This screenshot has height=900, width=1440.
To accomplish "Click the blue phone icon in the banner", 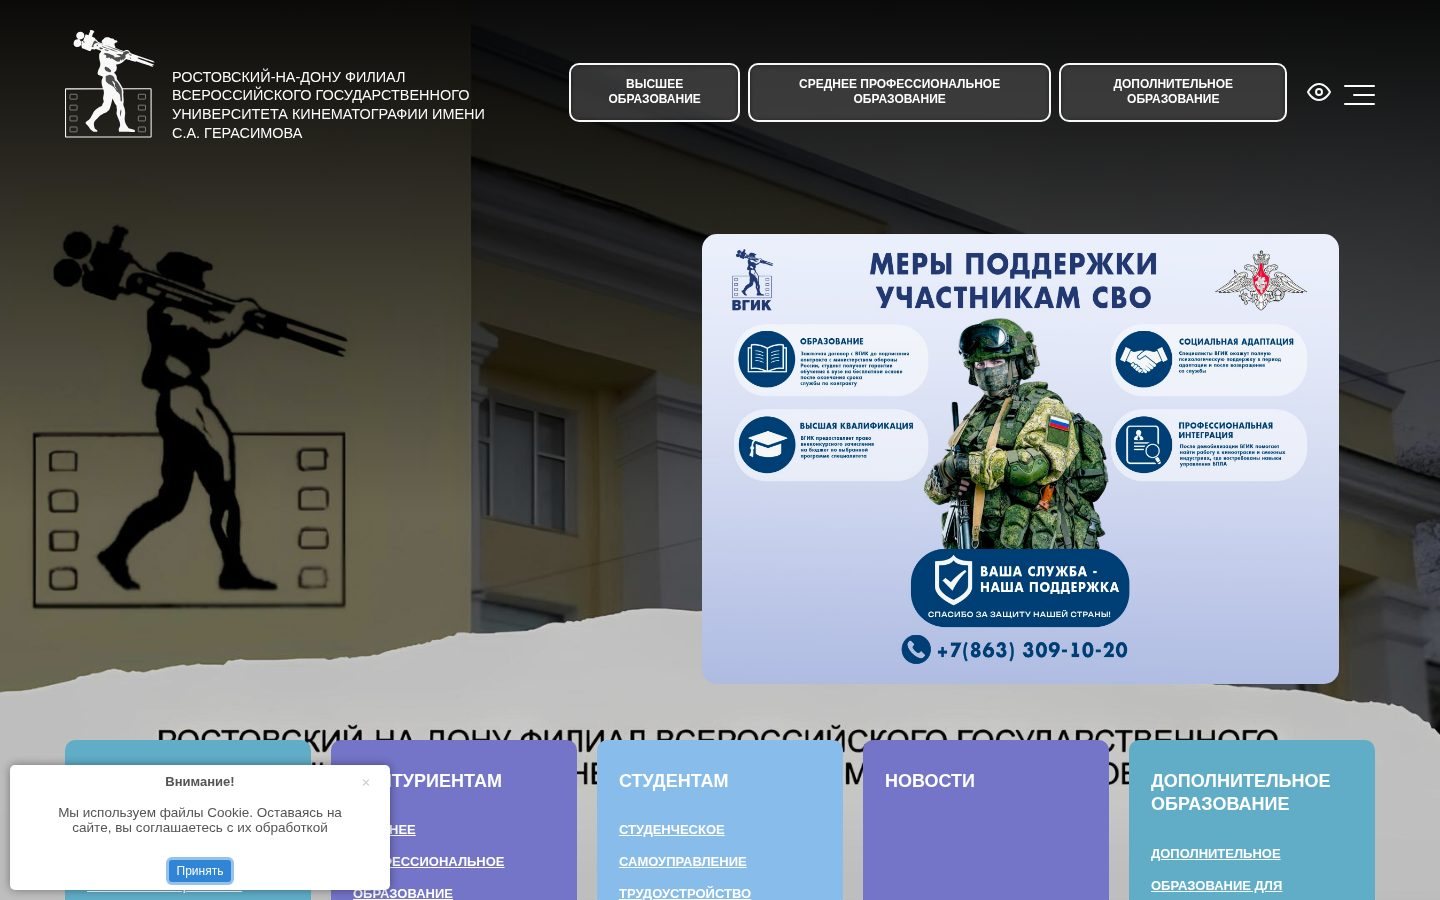I will click(x=916, y=650).
